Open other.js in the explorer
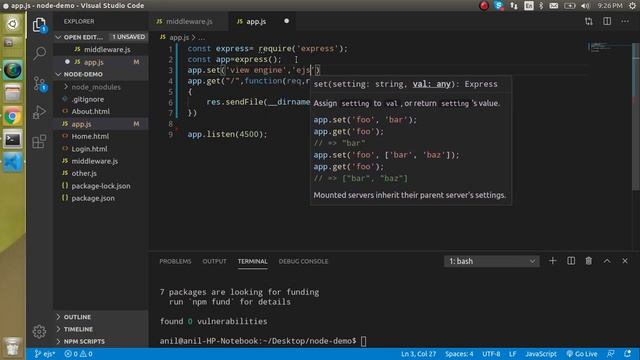Image resolution: width=640 pixels, height=360 pixels. pyautogui.click(x=84, y=173)
